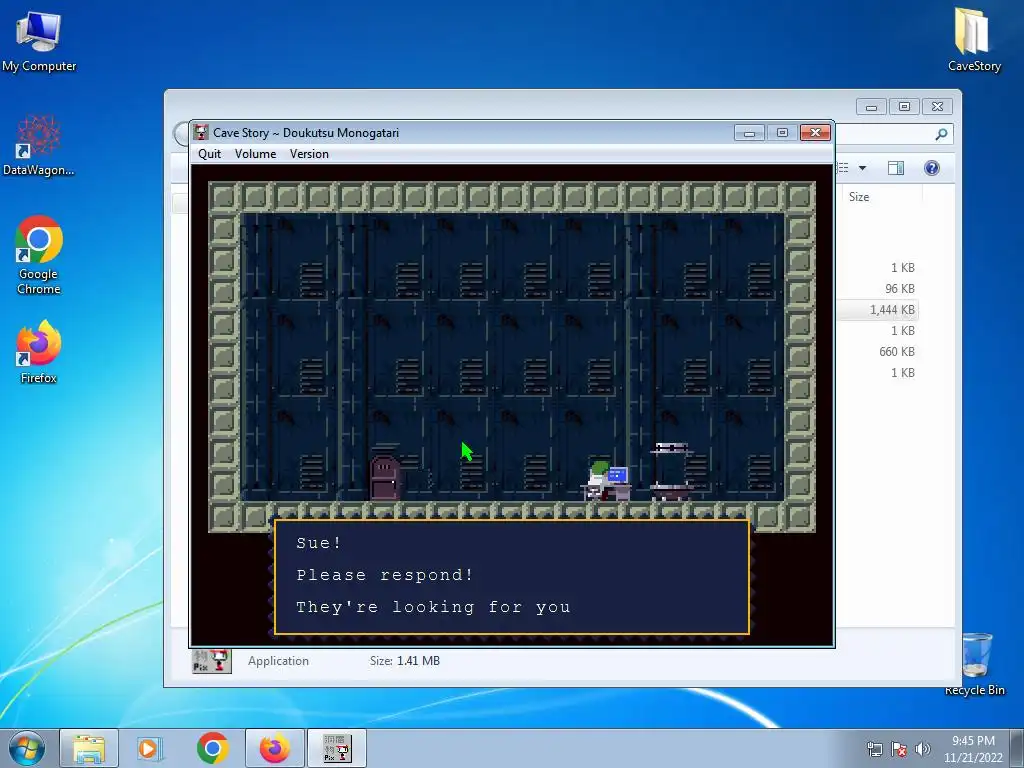Open the Windows Start menu

click(27, 748)
